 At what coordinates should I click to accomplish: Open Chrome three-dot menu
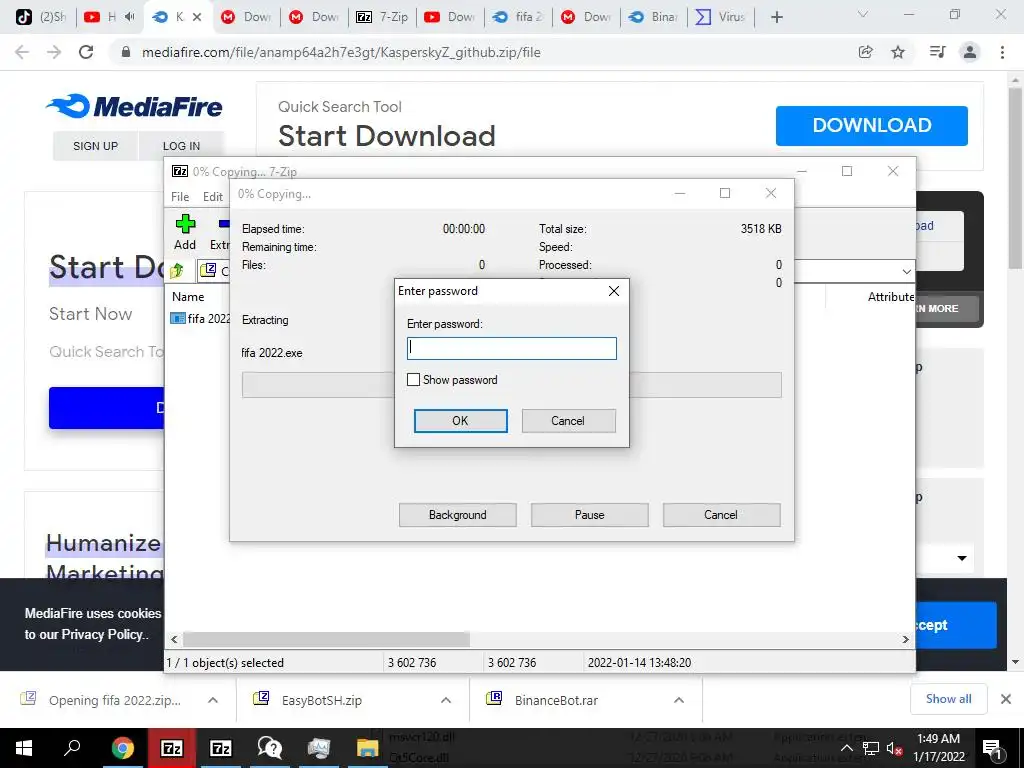(x=1002, y=52)
